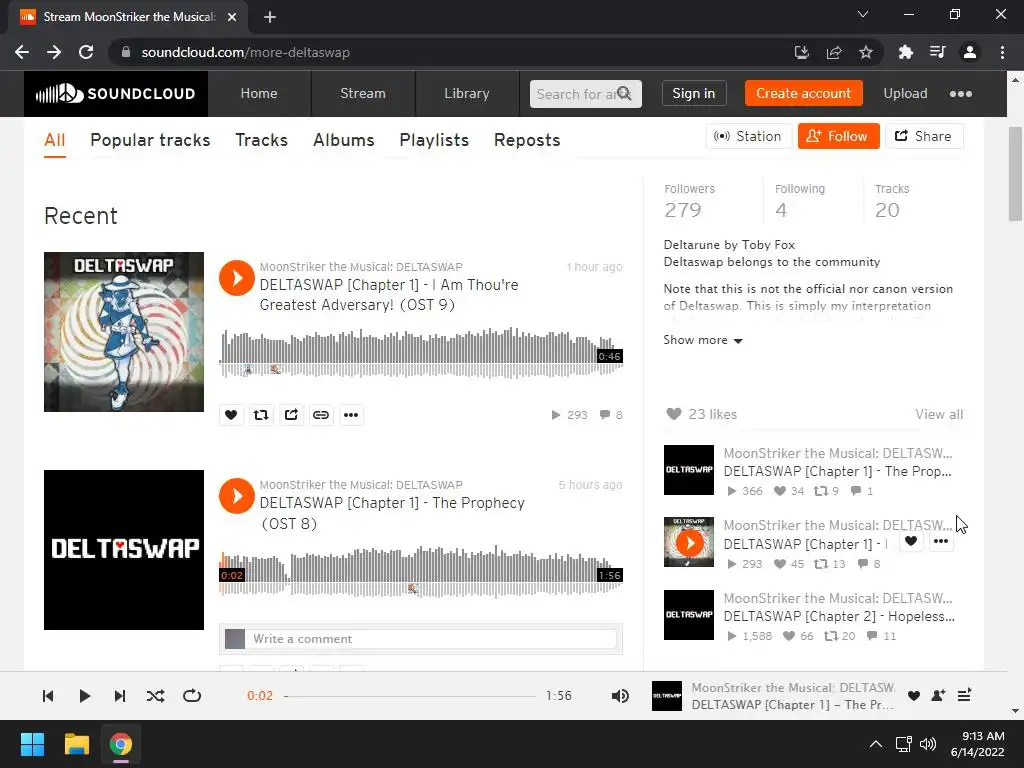Open File Explorer from taskbar

point(76,744)
